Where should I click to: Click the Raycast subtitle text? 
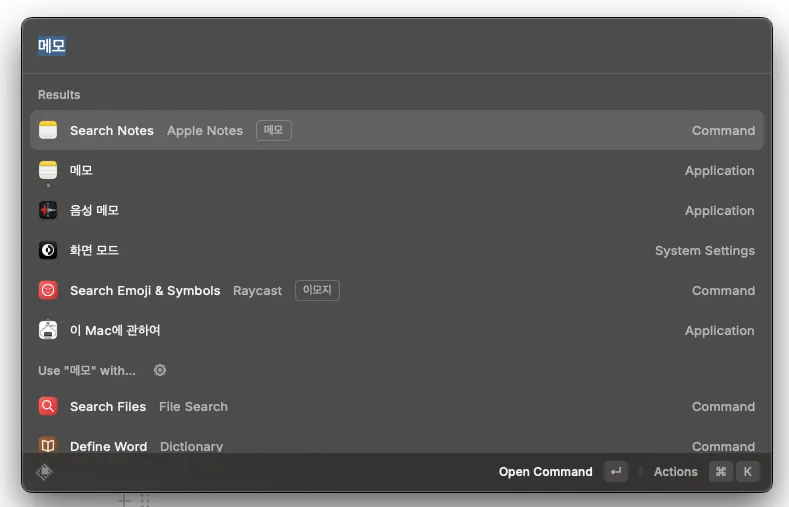[x=257, y=291]
